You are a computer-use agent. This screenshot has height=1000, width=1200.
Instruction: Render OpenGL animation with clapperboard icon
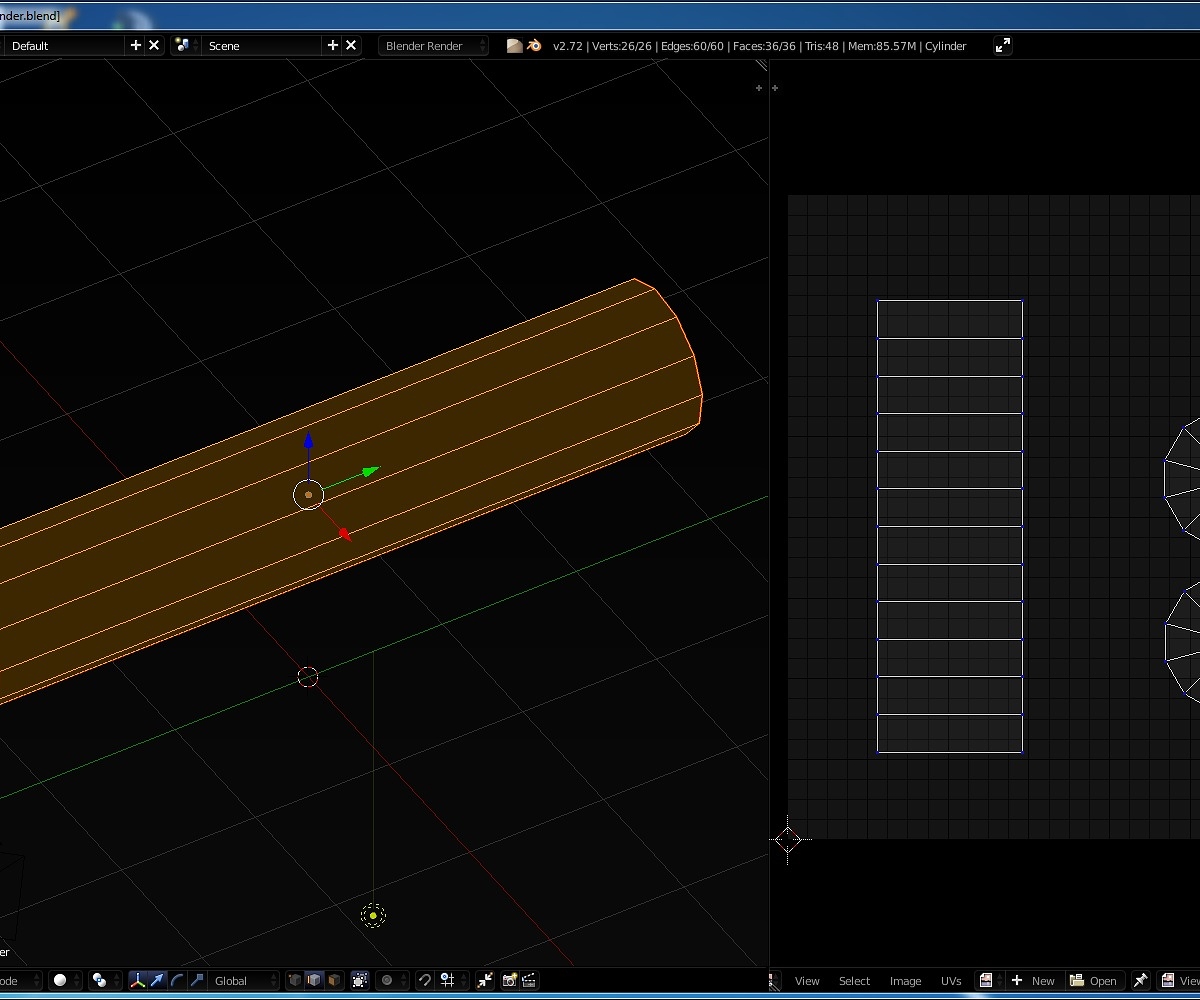click(530, 980)
